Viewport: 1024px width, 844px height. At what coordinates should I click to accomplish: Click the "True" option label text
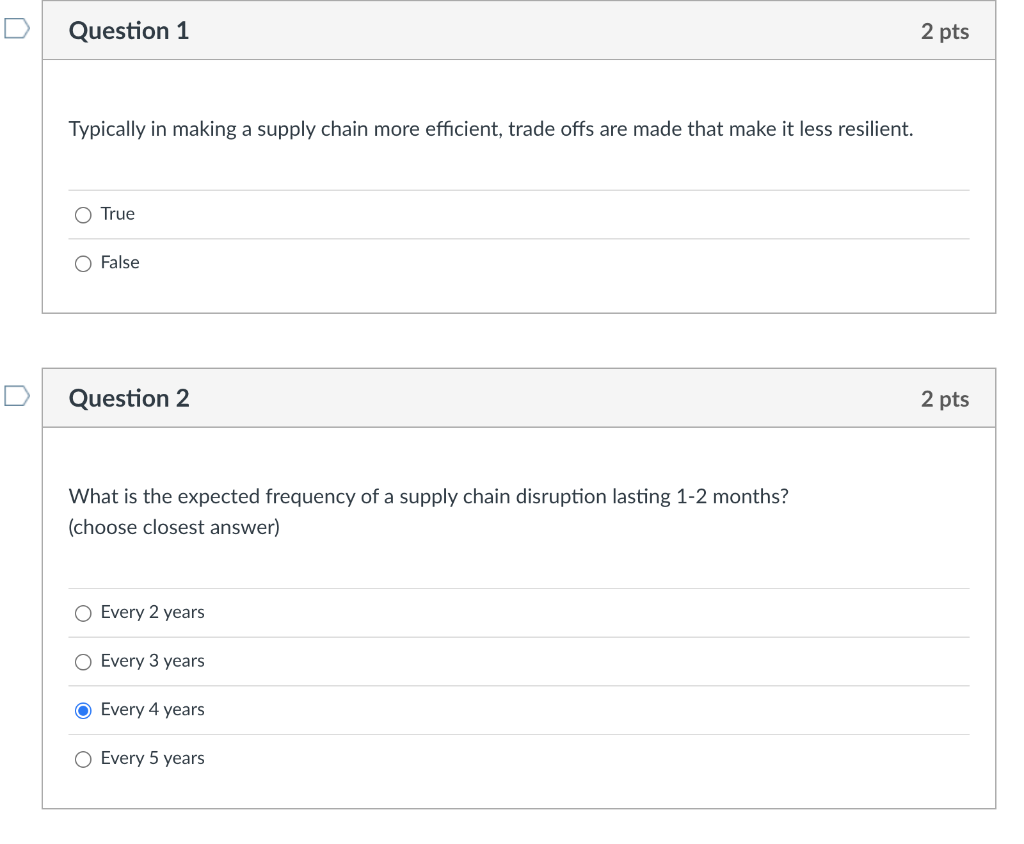pos(117,213)
